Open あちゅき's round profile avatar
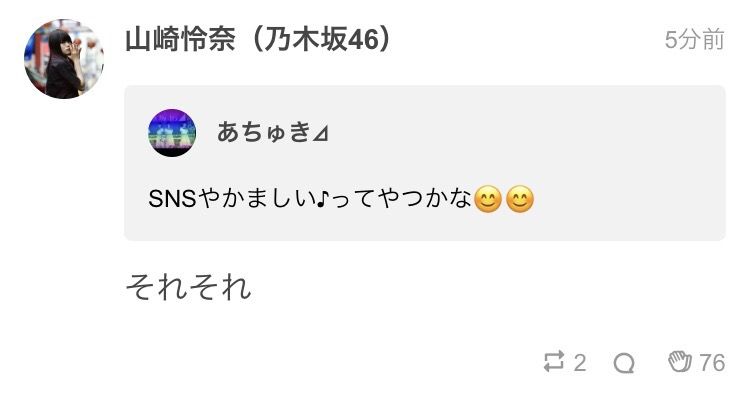 172,133
